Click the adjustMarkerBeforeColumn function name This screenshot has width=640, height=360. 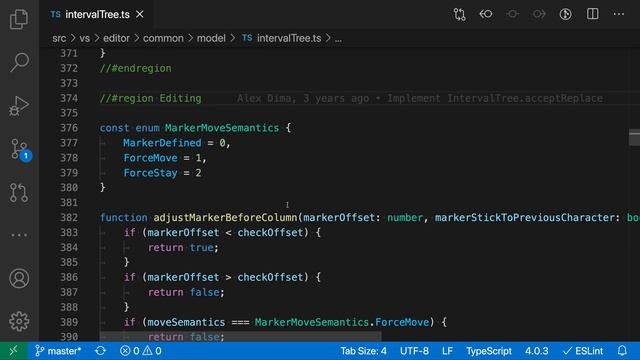(x=225, y=218)
